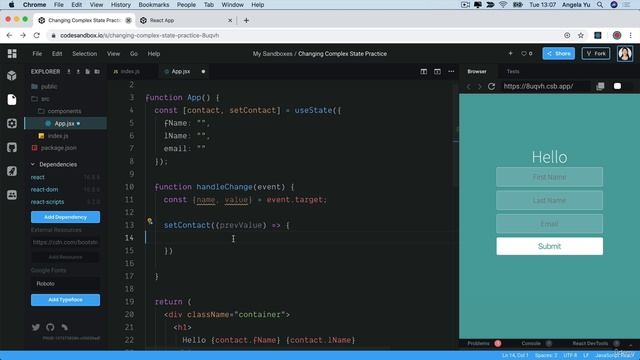The width and height of the screenshot is (640, 360).
Task: Open the Selection menu
Action: [x=84, y=53]
